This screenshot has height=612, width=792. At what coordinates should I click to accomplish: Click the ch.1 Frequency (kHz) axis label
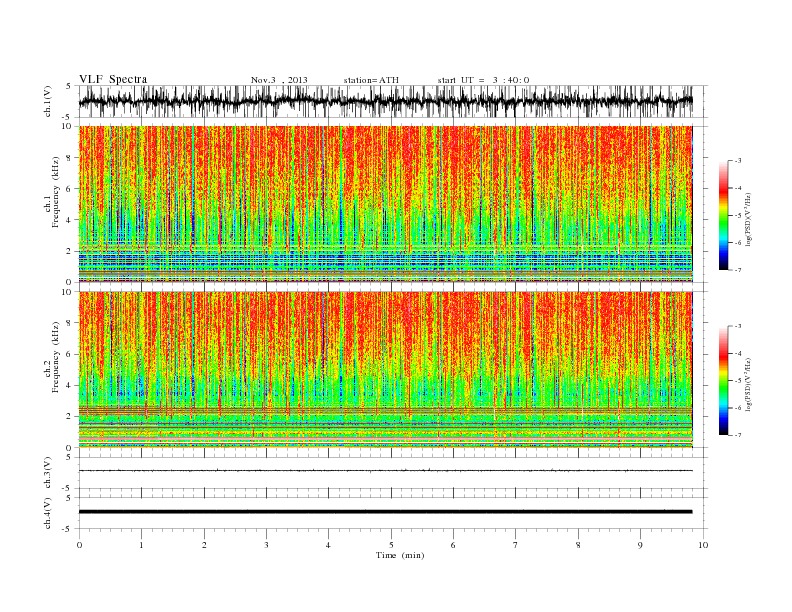(x=52, y=192)
